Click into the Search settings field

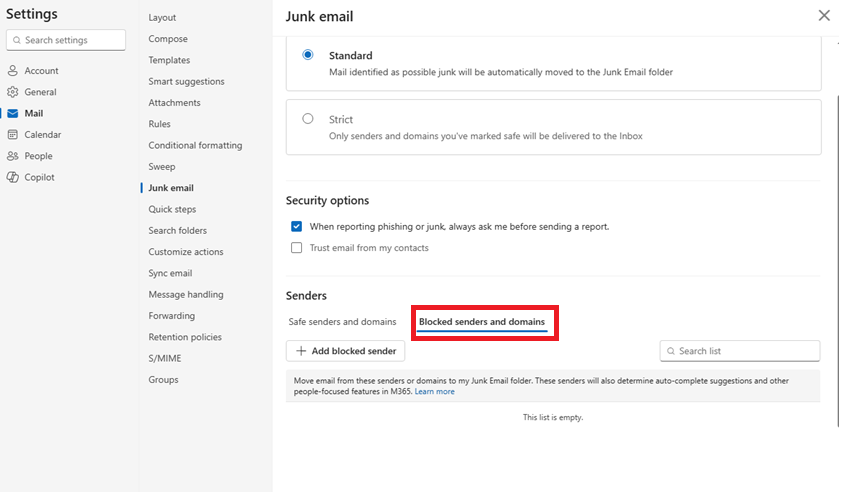(66, 40)
